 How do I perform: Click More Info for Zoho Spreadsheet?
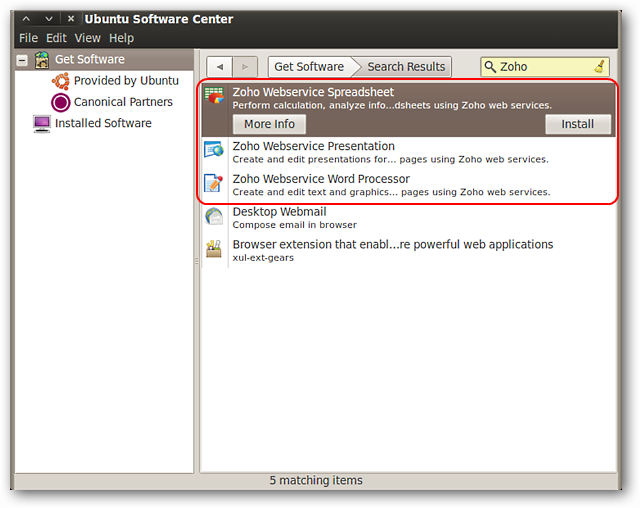click(269, 124)
